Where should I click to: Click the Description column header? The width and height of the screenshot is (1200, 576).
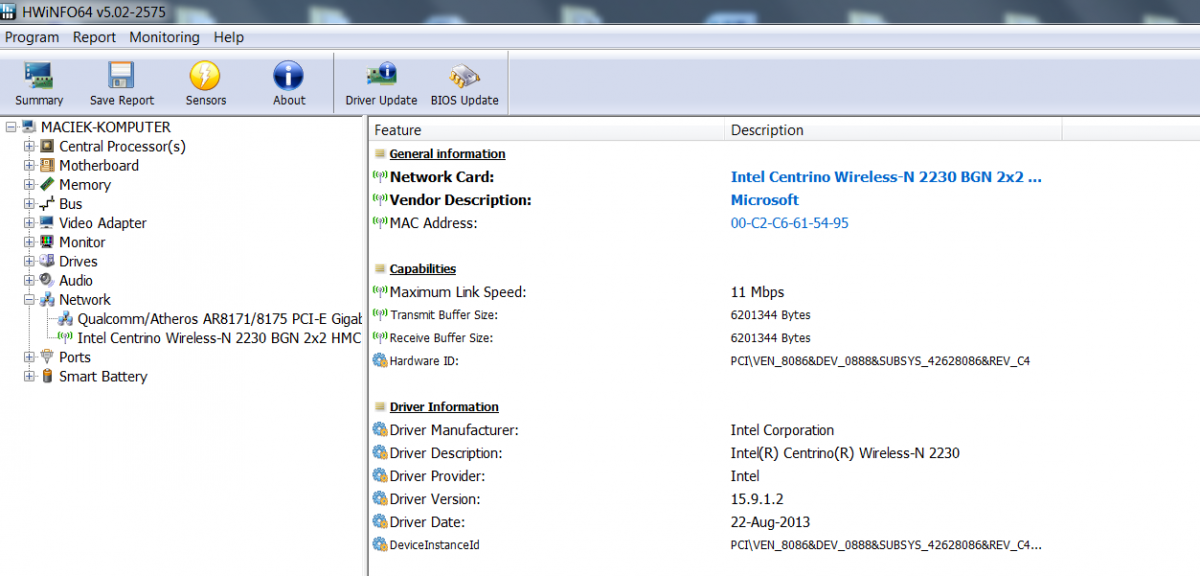coord(893,130)
